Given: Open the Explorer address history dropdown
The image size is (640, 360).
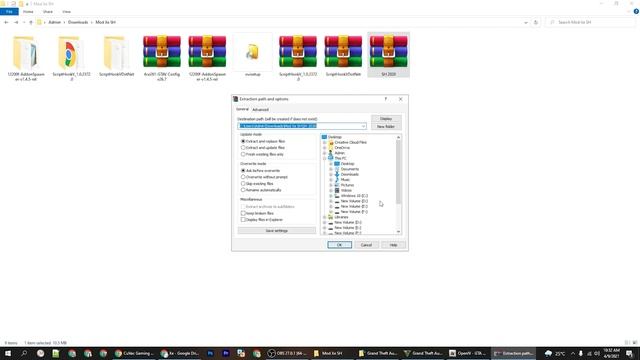Looking at the screenshot, I should pos(526,22).
